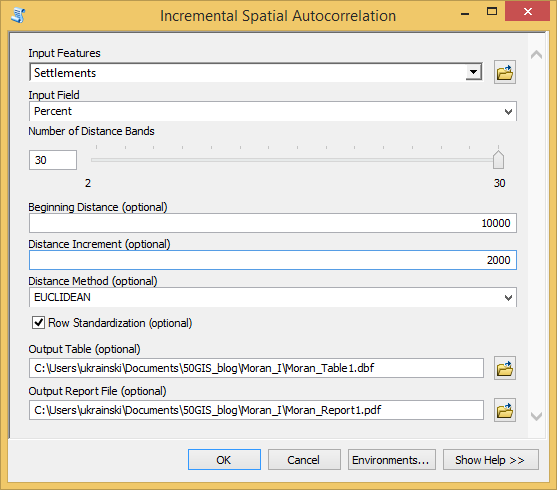
Task: Browse for Output Table folder icon
Action: (504, 368)
